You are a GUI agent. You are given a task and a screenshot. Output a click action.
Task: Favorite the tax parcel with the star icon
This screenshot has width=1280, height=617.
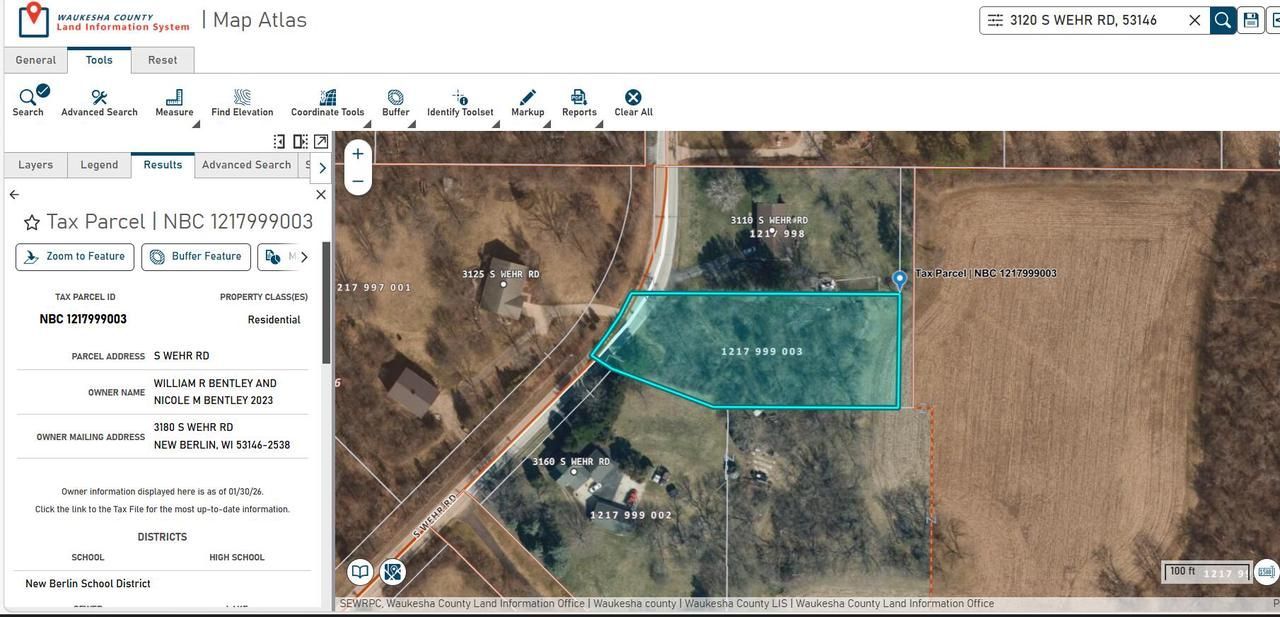click(32, 222)
